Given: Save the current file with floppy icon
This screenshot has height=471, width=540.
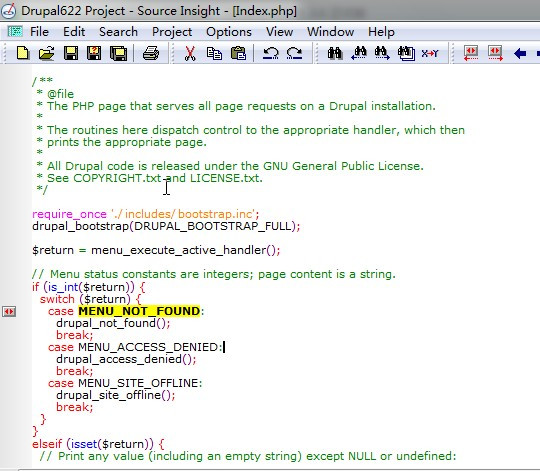Looking at the screenshot, I should [71, 53].
